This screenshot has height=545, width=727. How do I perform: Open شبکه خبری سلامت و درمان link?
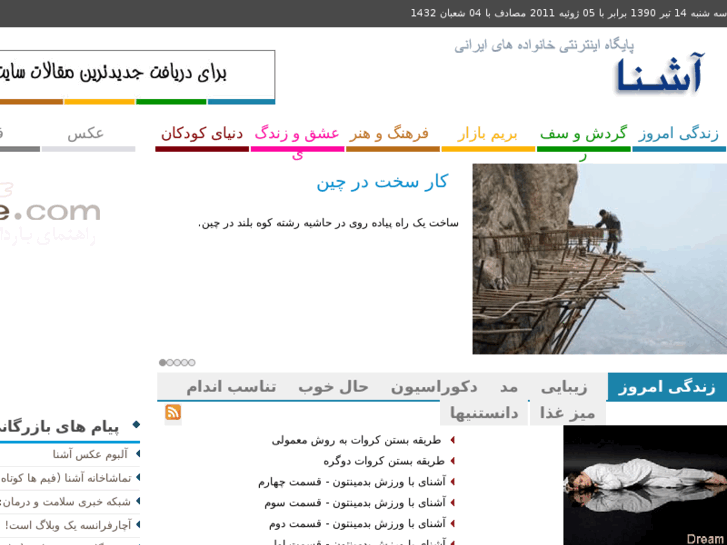click(x=65, y=502)
